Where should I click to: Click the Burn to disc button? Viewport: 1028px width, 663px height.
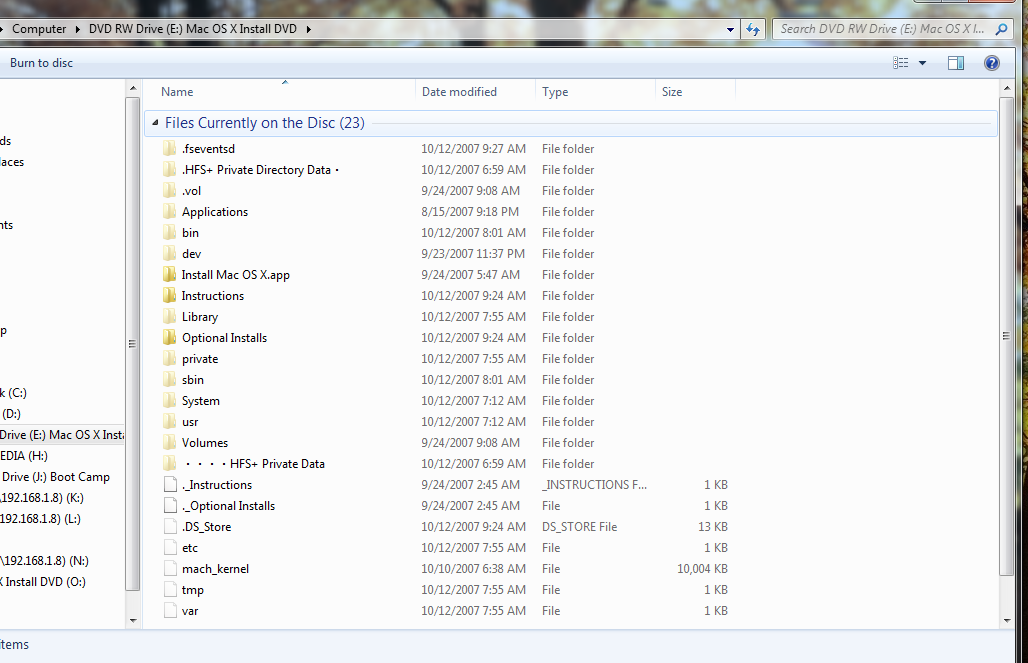tap(41, 63)
